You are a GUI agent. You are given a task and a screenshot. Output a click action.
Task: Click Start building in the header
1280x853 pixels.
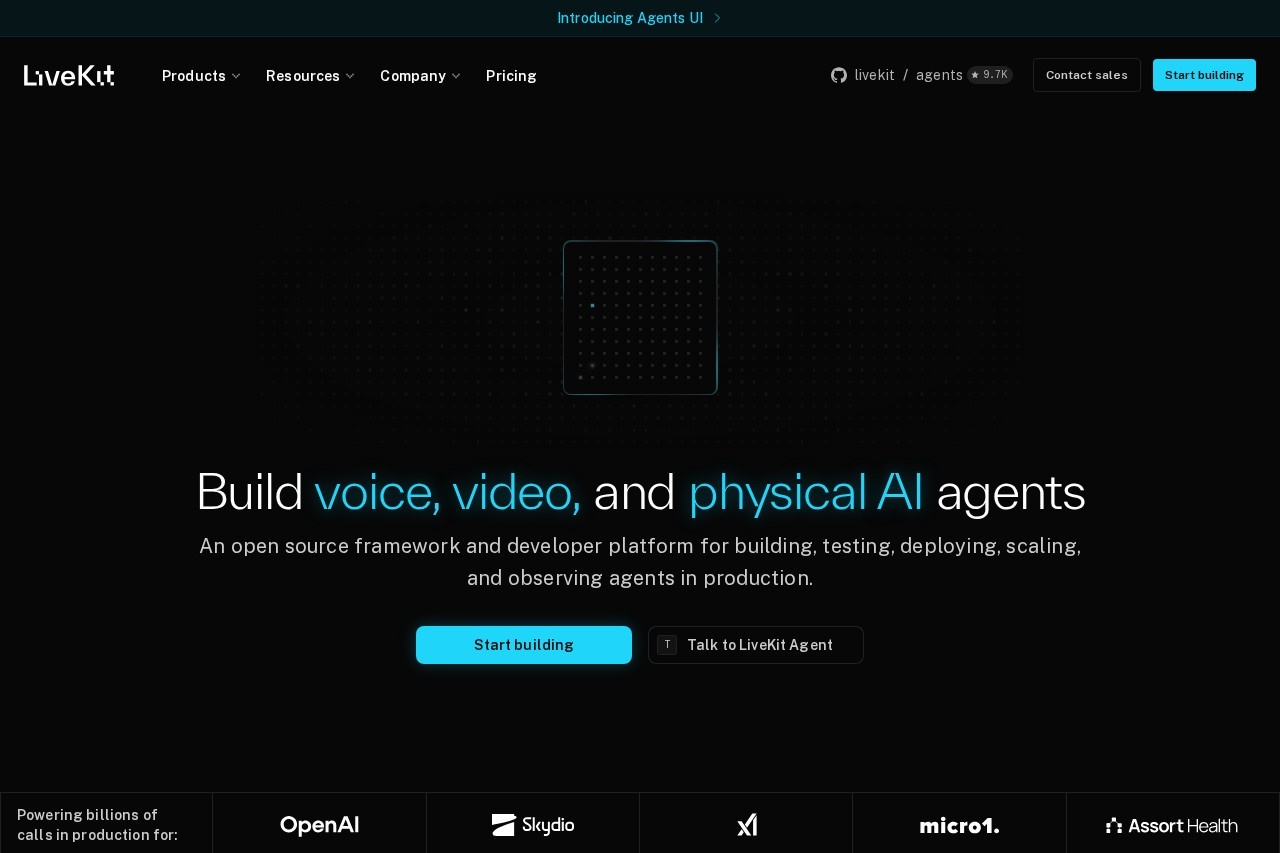click(1204, 75)
